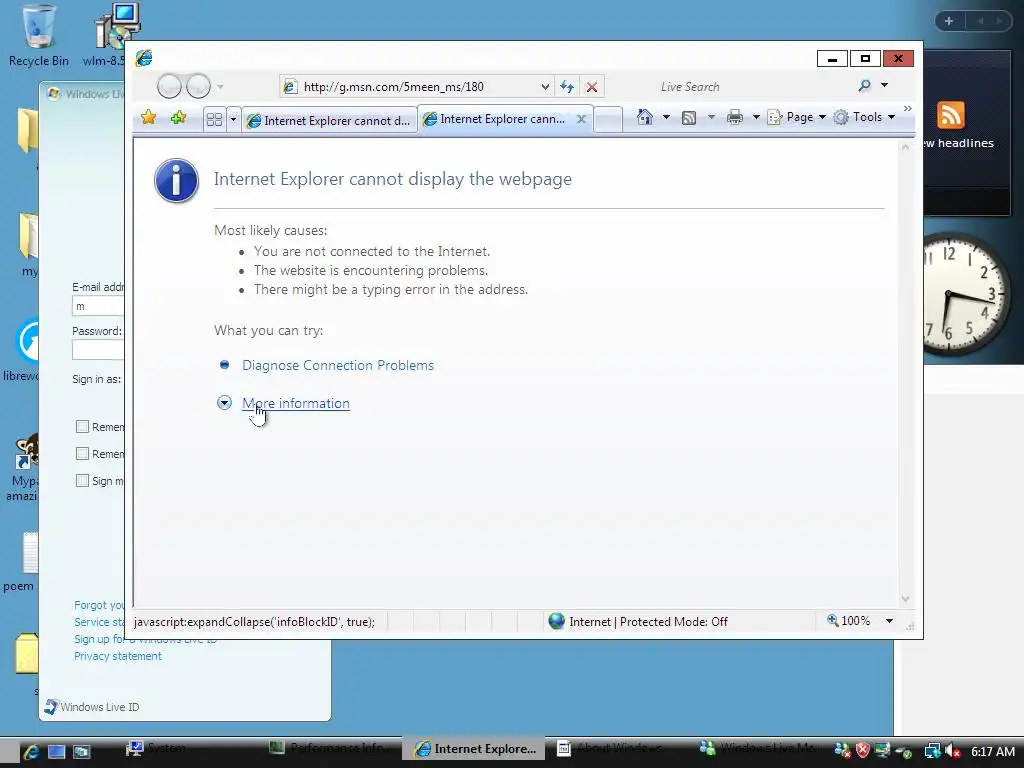Screen dimensions: 1024x768
Task: Click the browser Forward button
Action: tap(198, 86)
